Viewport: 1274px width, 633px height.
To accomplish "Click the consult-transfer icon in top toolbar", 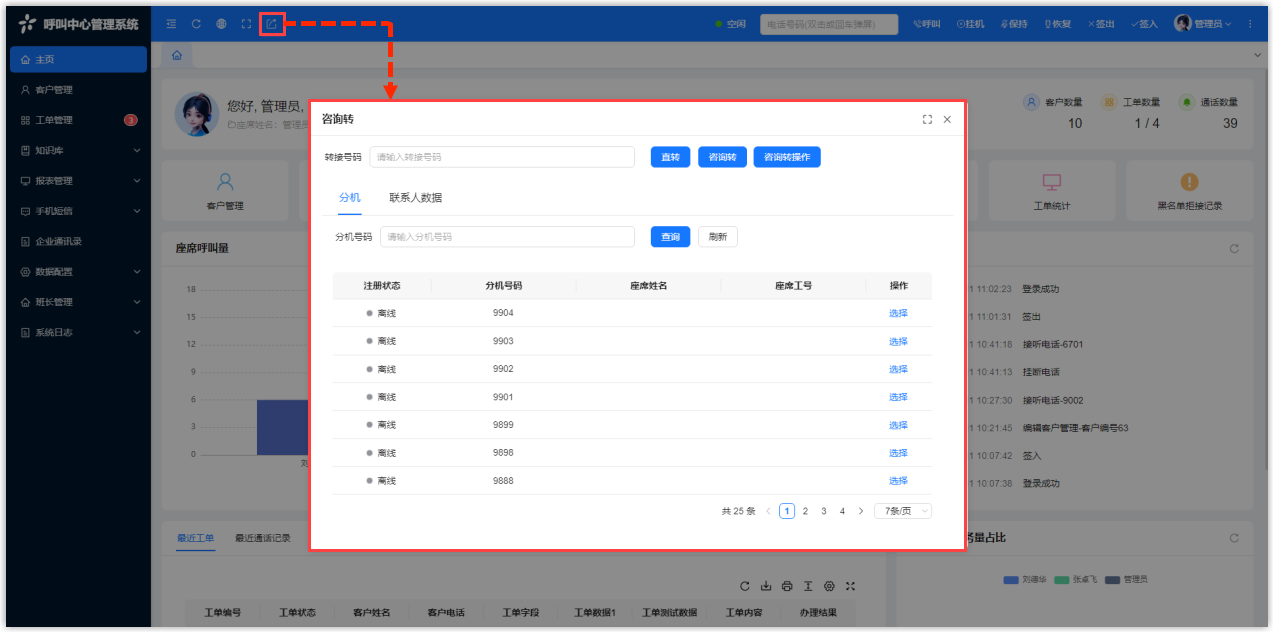I will point(272,24).
